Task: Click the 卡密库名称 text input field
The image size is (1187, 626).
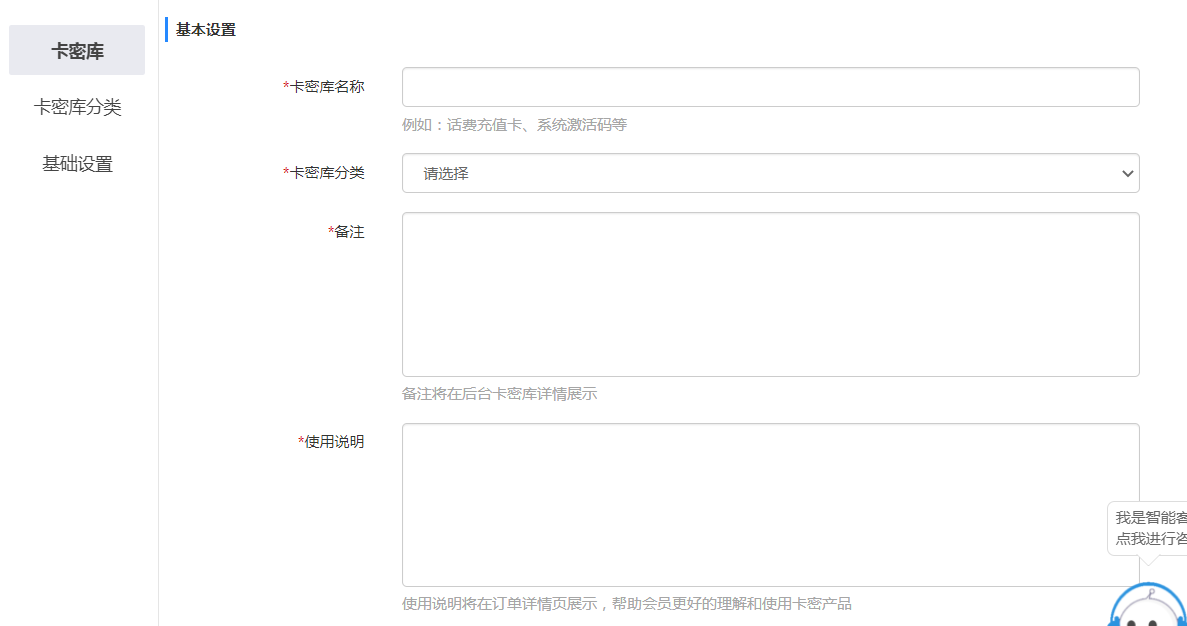Action: [x=770, y=87]
